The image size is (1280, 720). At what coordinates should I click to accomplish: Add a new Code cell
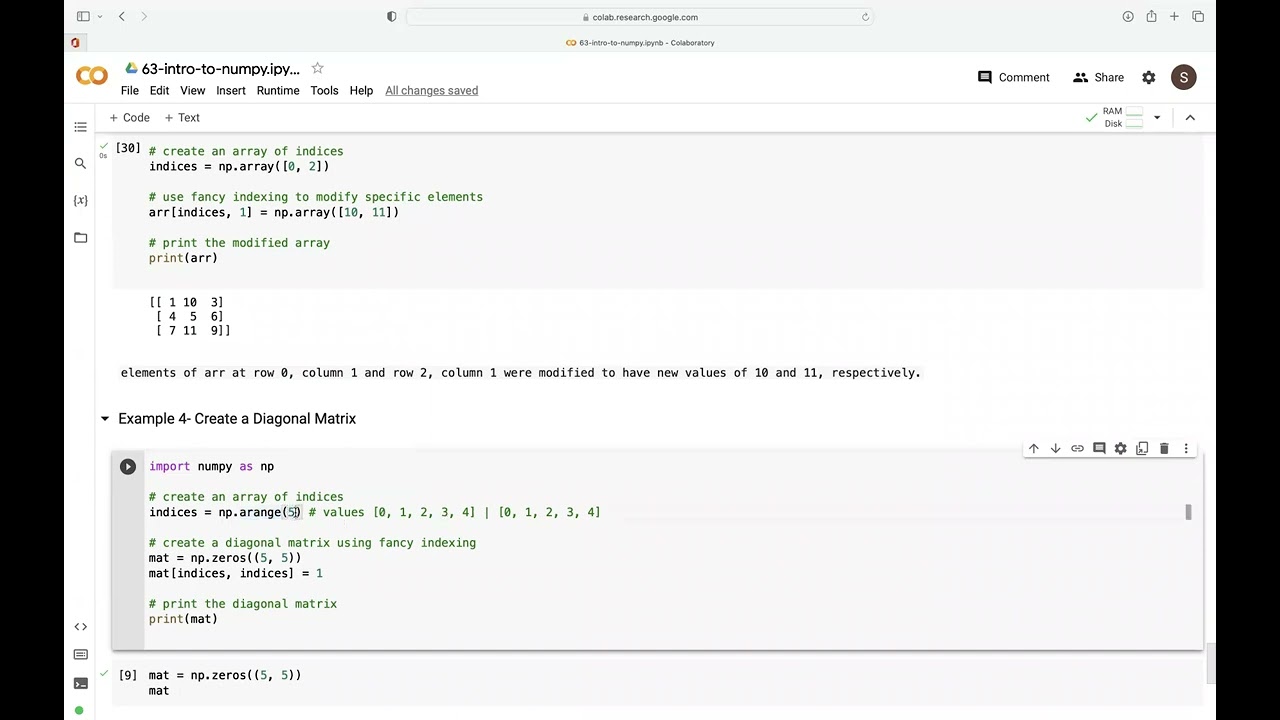(x=130, y=117)
